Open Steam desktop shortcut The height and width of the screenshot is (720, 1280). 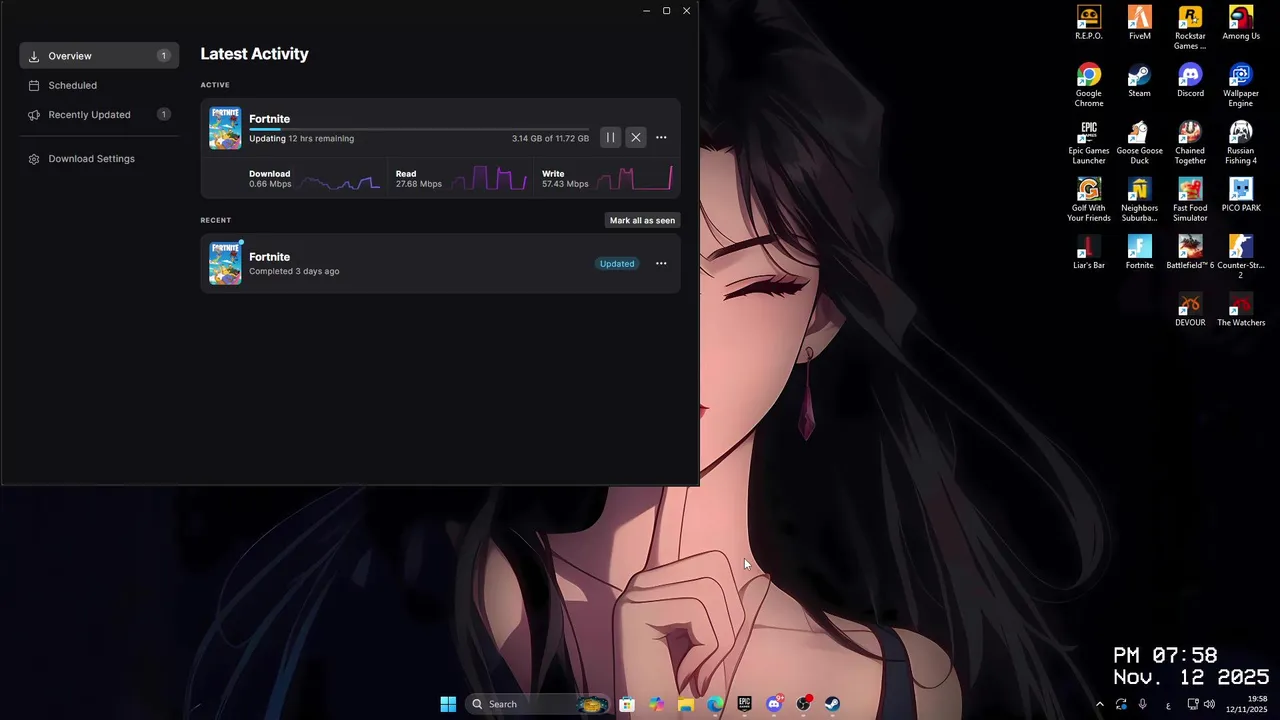tap(1140, 80)
